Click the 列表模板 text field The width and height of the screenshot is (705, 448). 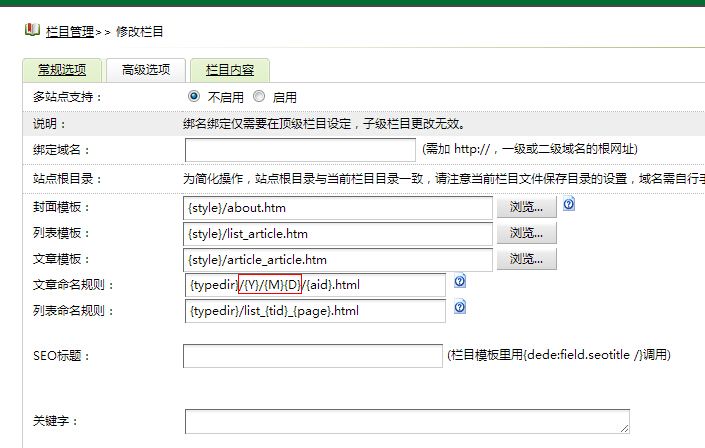tap(339, 233)
